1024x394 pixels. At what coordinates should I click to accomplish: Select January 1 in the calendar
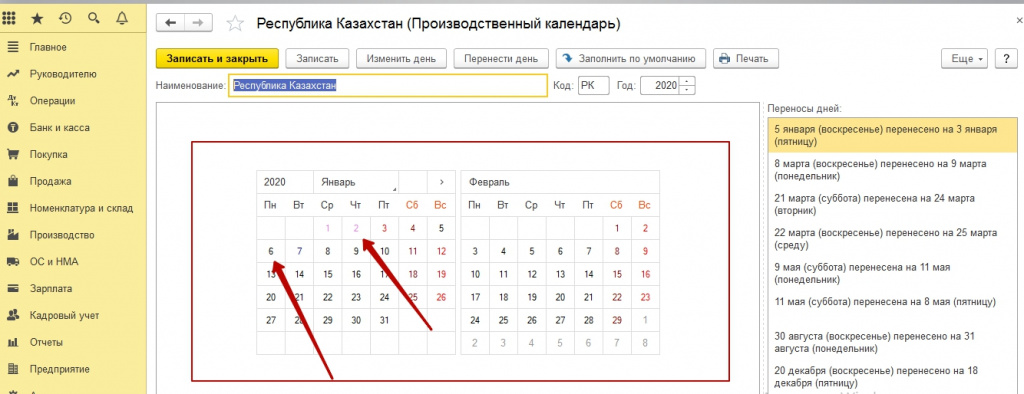click(327, 228)
